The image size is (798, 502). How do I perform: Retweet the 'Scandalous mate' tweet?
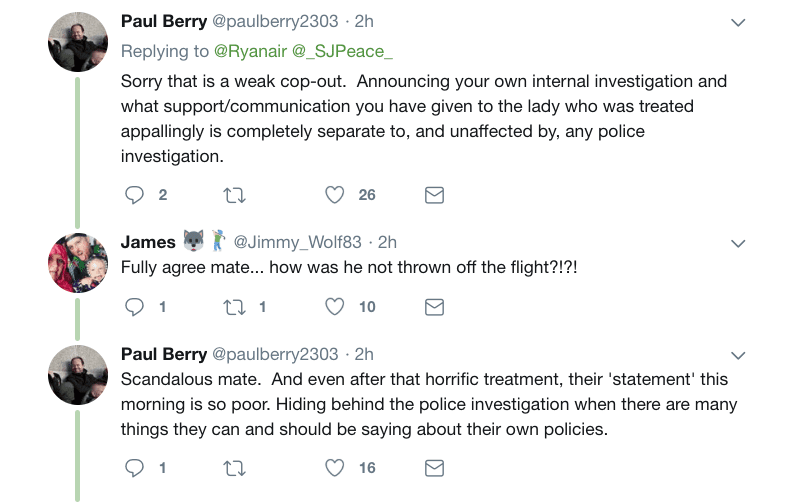(235, 468)
